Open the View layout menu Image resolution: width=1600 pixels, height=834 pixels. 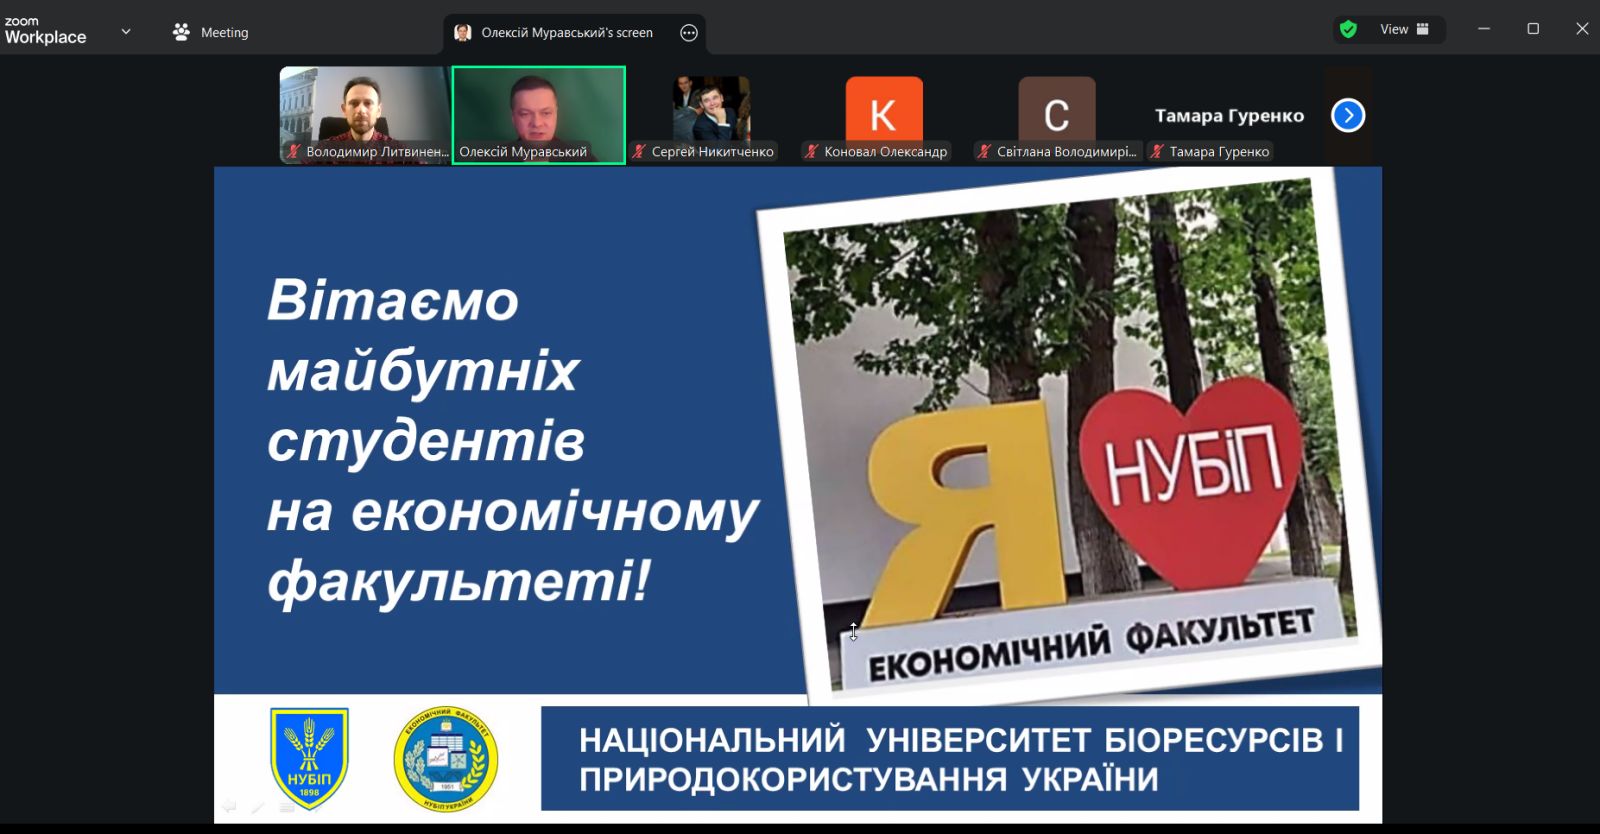point(1405,29)
